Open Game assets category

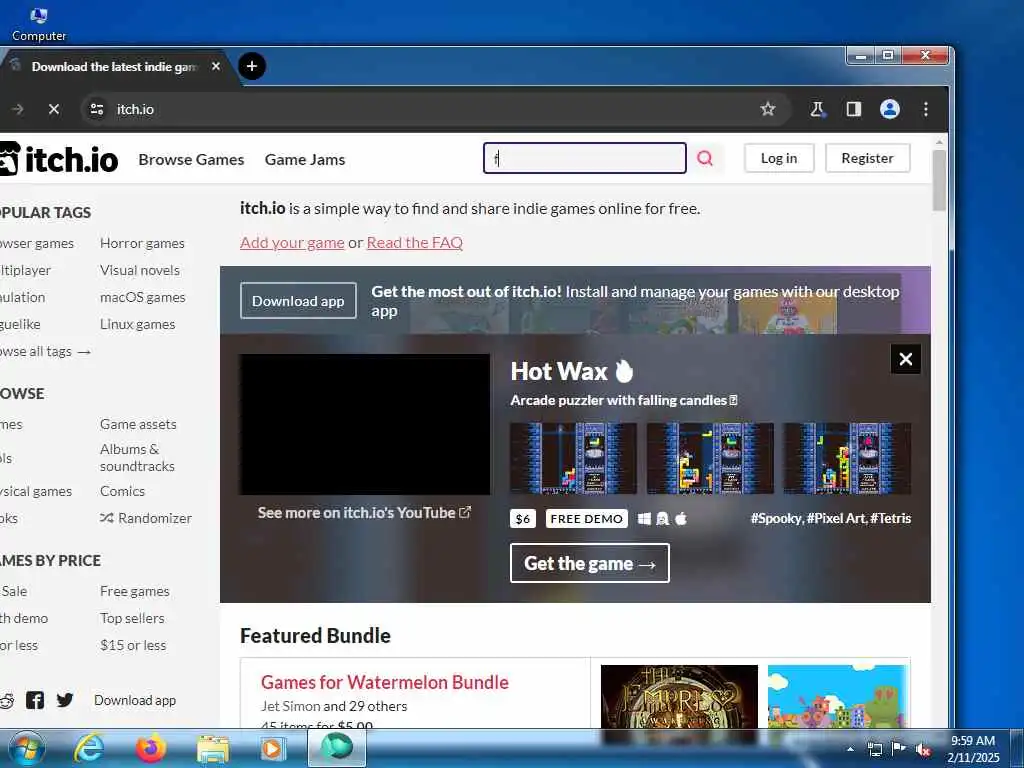(x=138, y=424)
